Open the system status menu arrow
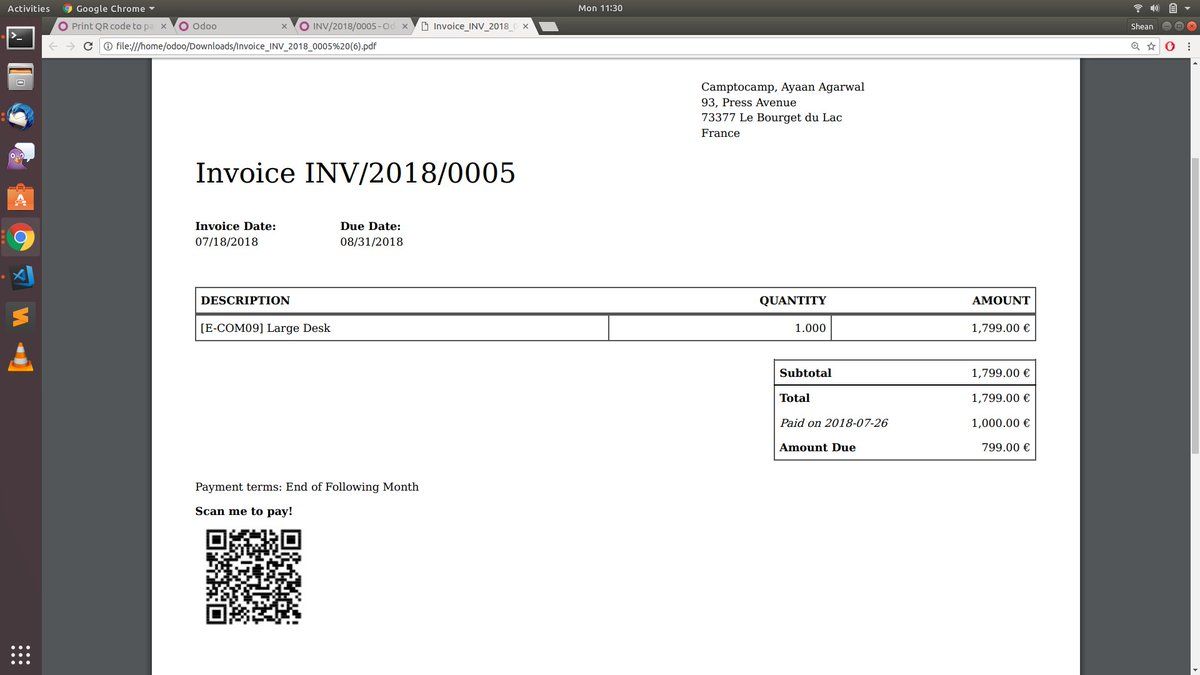The image size is (1200, 675). coord(1186,8)
